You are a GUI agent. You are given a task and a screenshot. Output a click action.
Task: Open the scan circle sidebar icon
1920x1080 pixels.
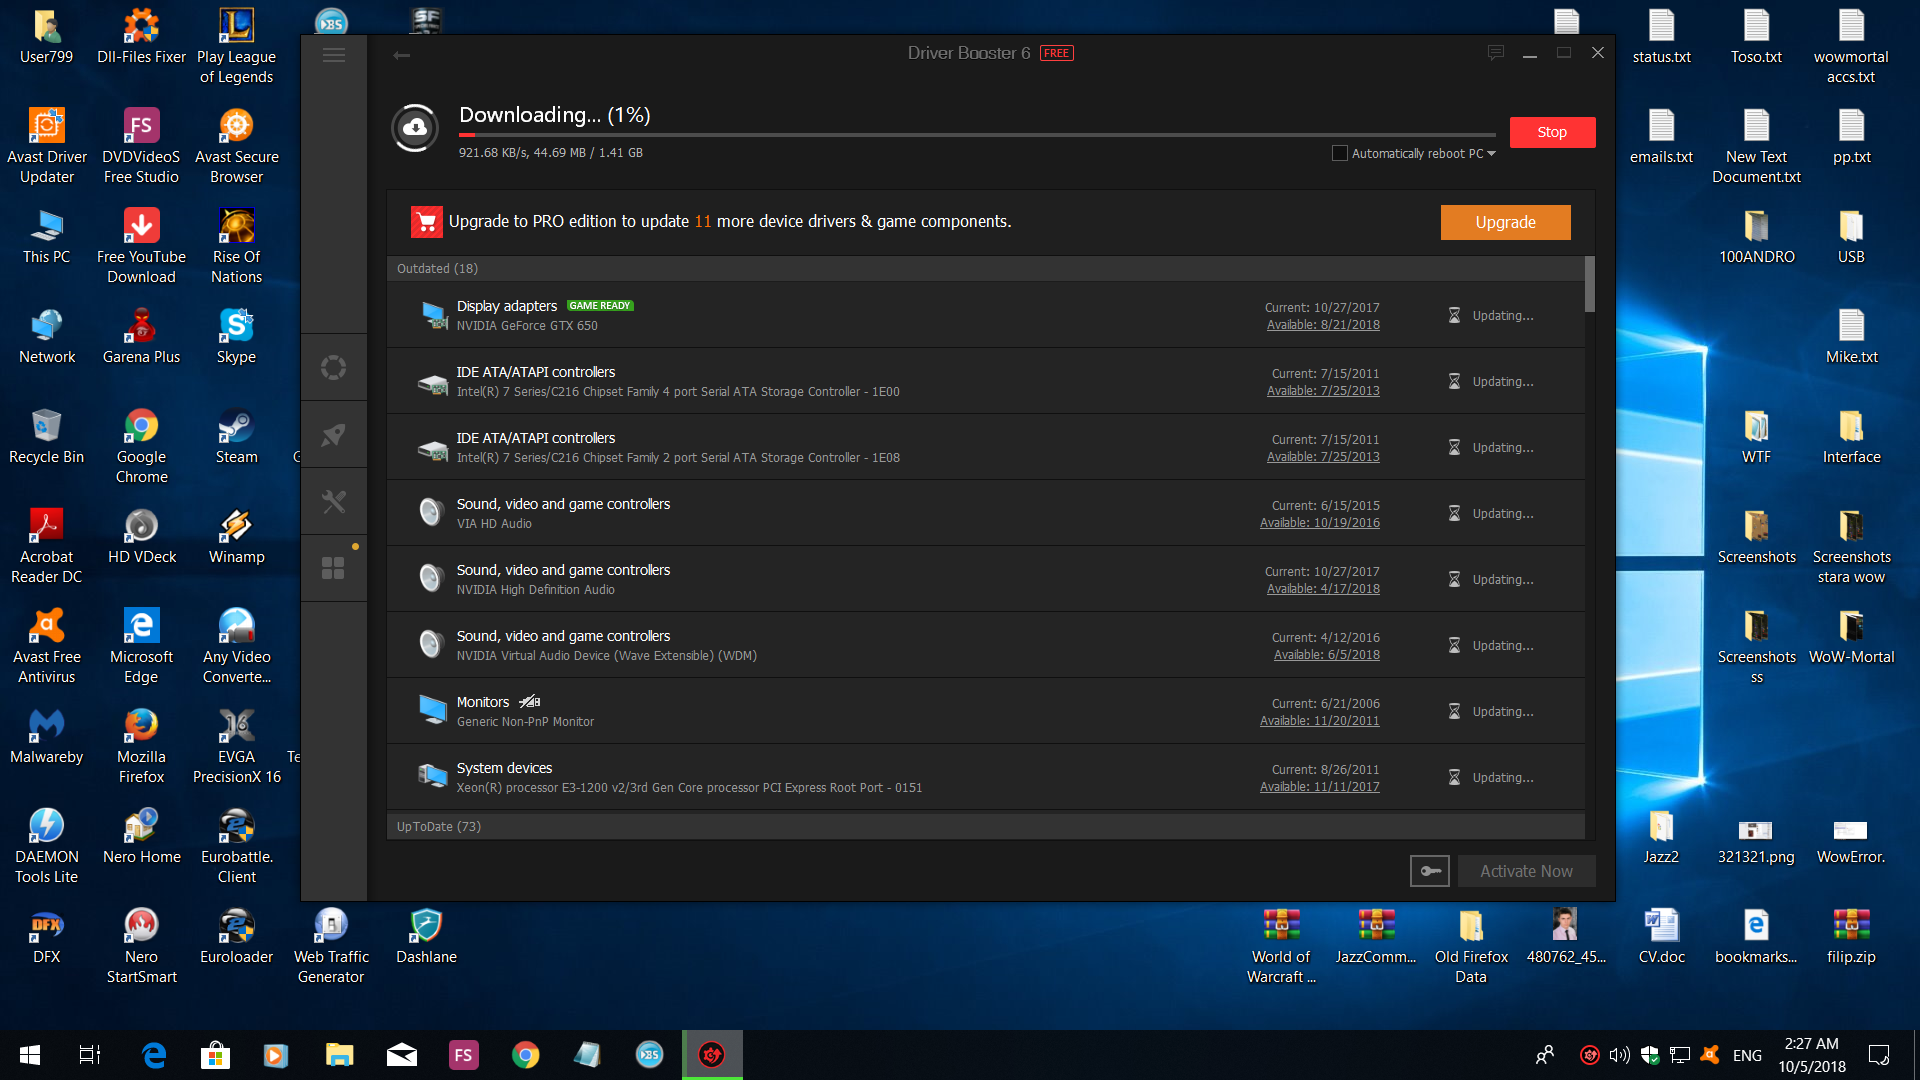tap(334, 368)
